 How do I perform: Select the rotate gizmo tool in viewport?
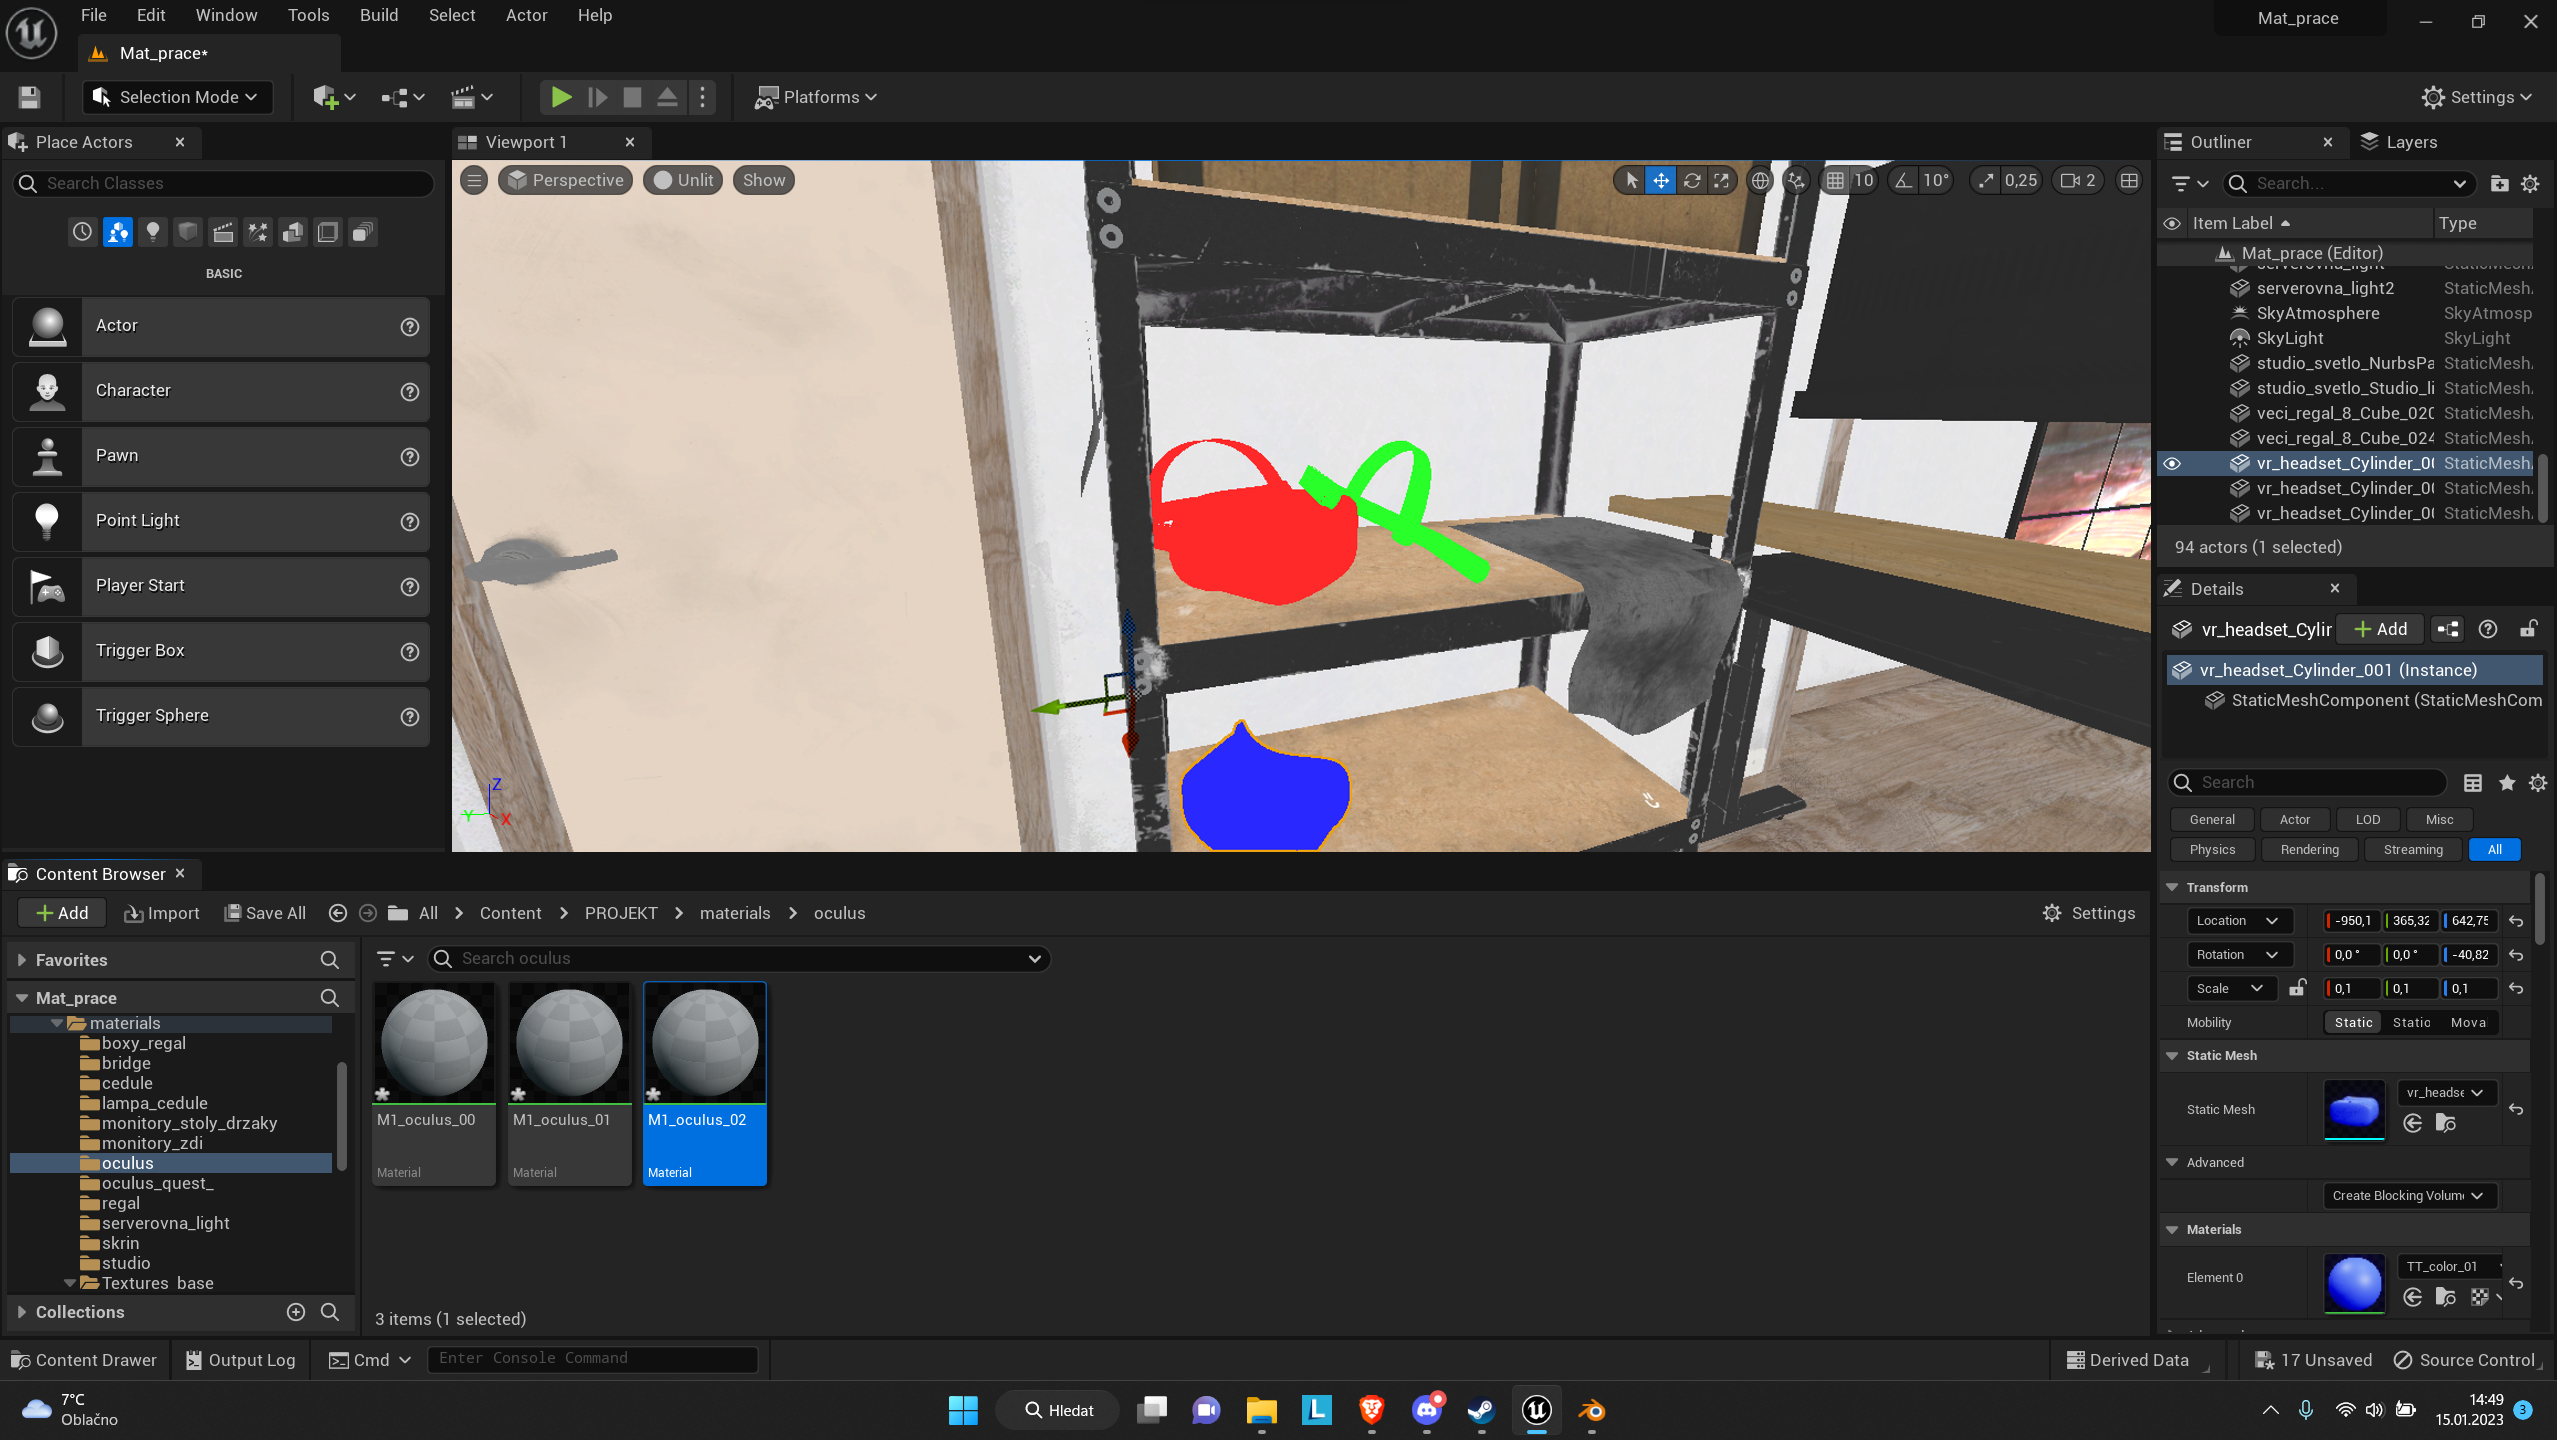(1691, 181)
